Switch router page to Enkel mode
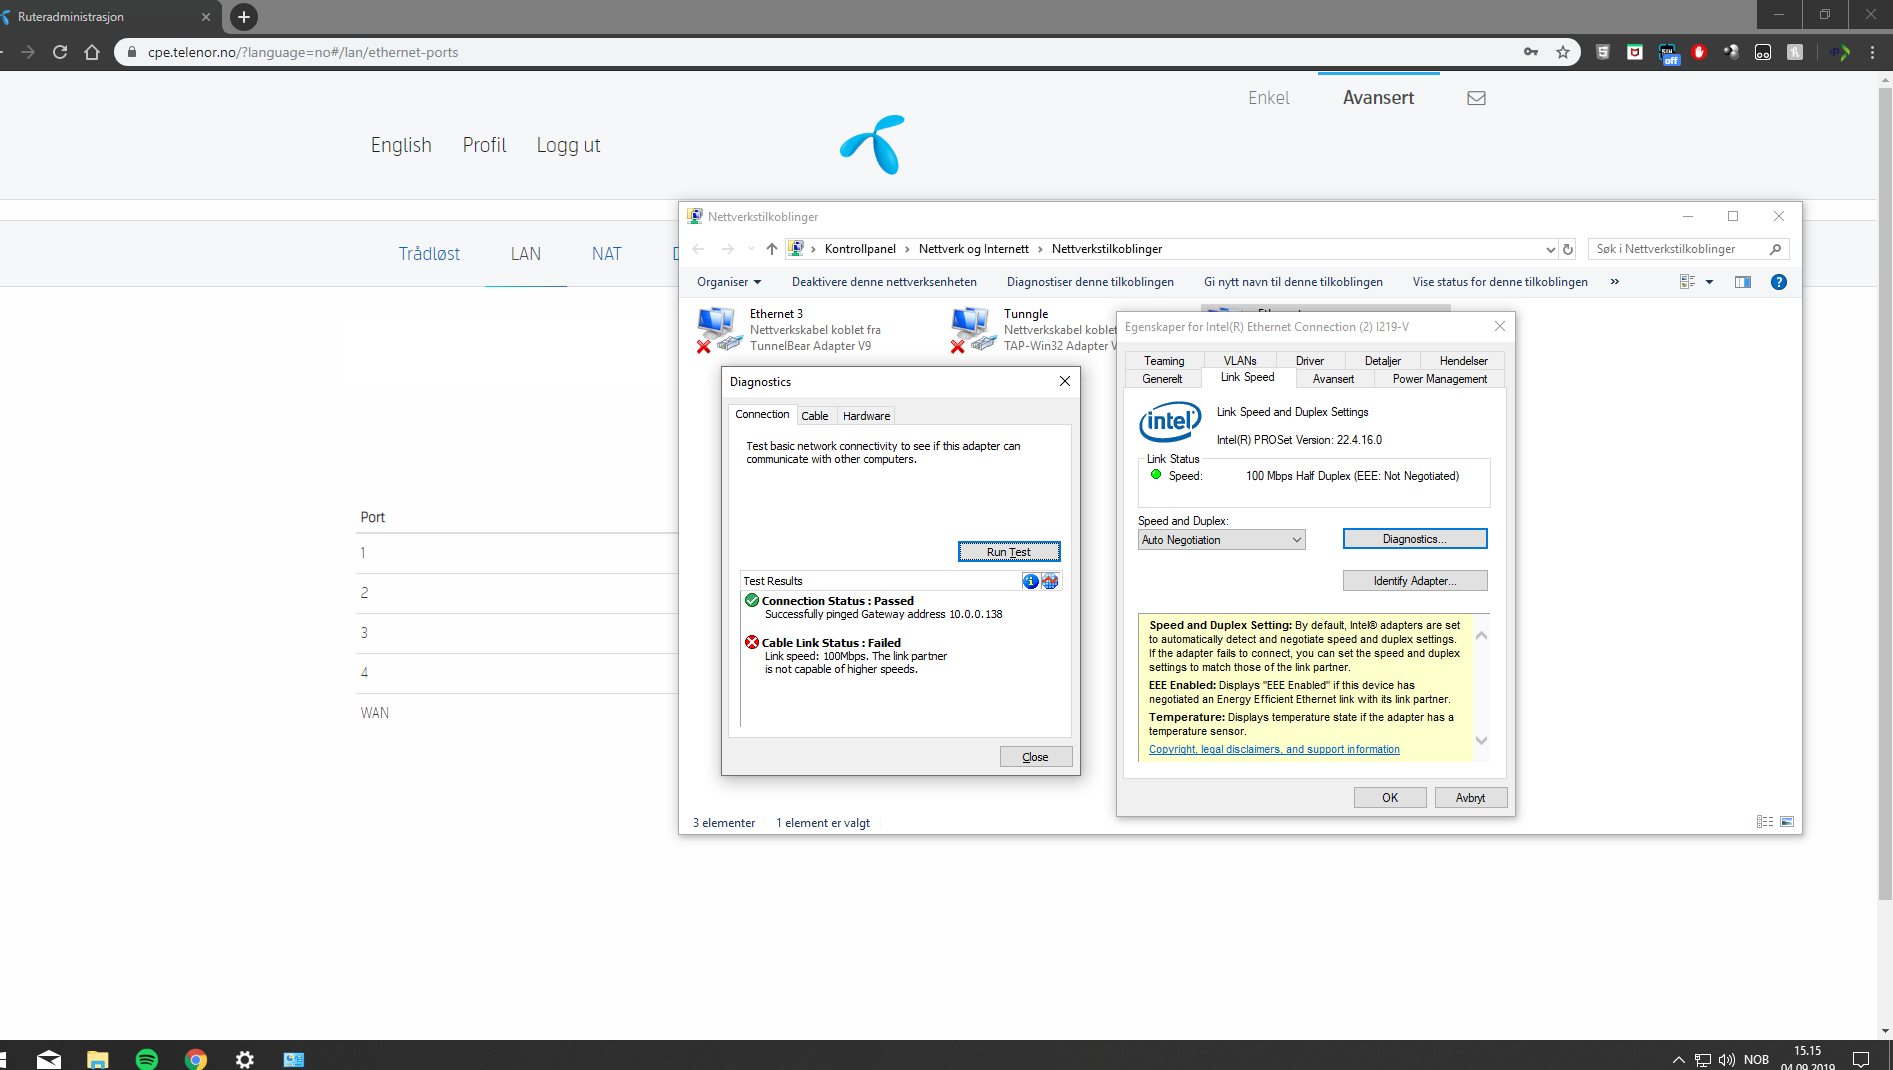 (1268, 98)
